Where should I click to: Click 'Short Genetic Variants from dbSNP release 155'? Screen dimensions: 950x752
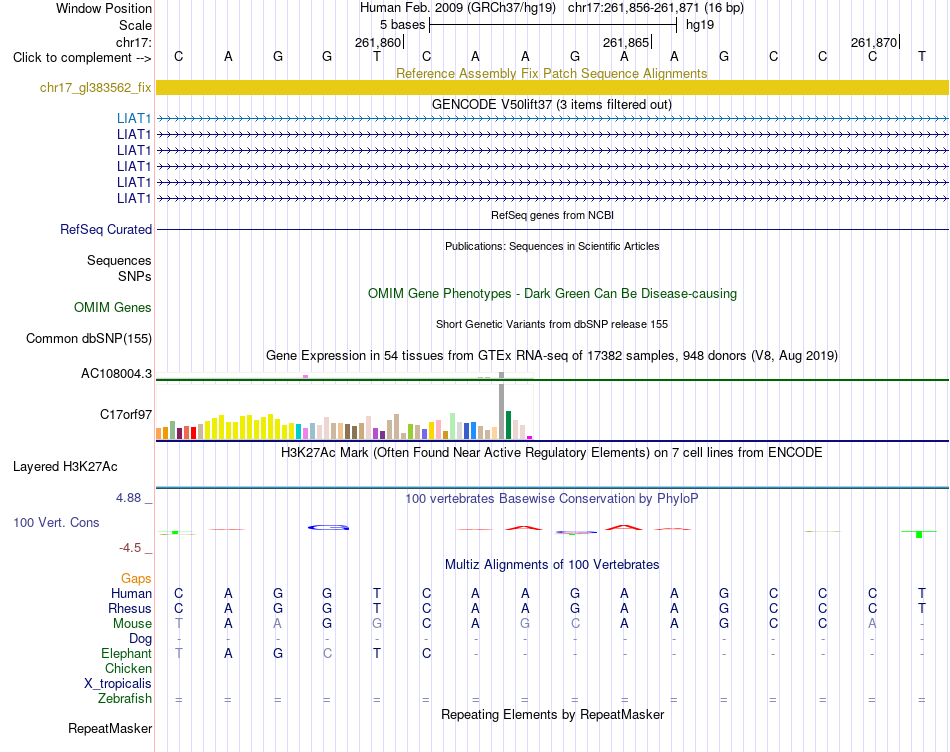coord(552,324)
